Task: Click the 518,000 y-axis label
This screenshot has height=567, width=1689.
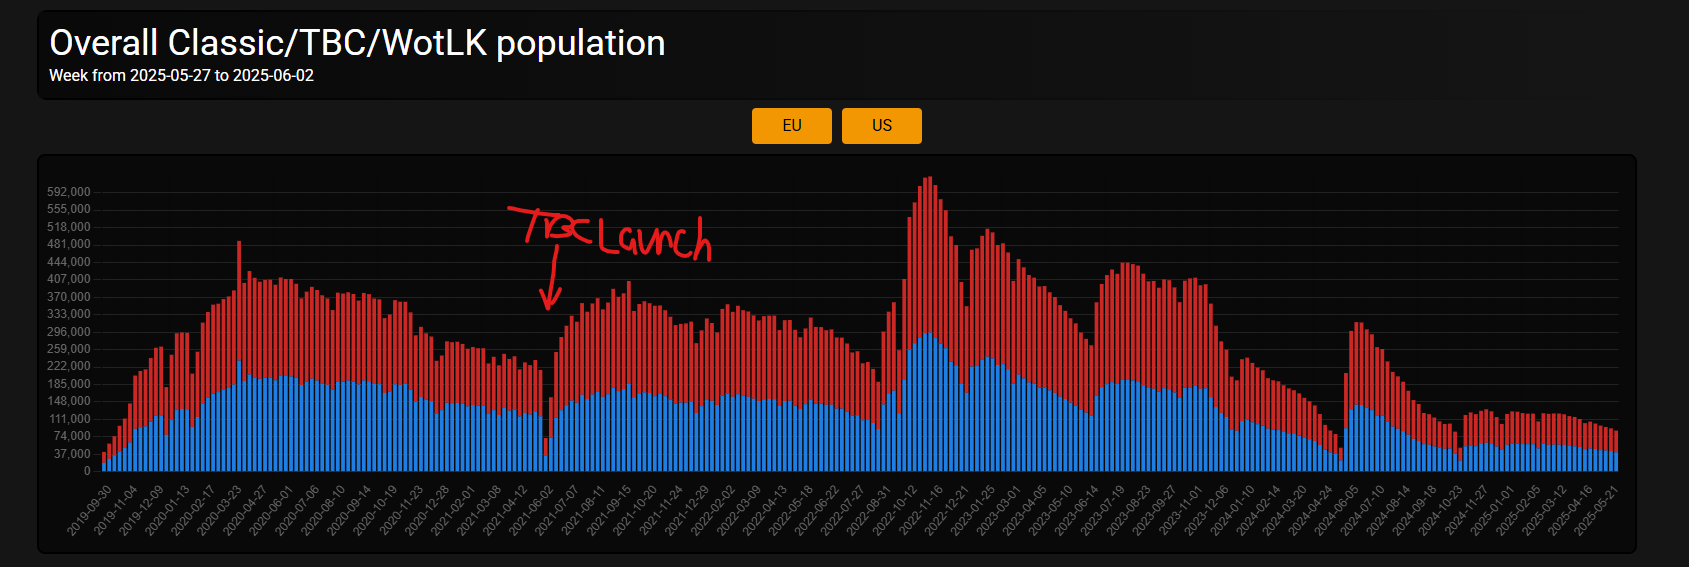Action: pos(68,227)
